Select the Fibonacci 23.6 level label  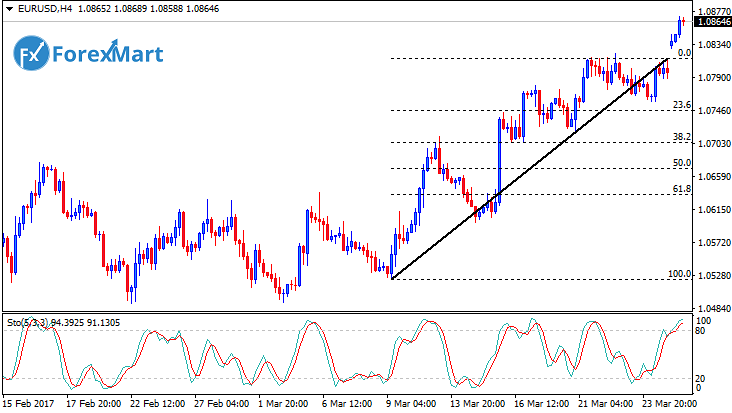click(x=682, y=105)
